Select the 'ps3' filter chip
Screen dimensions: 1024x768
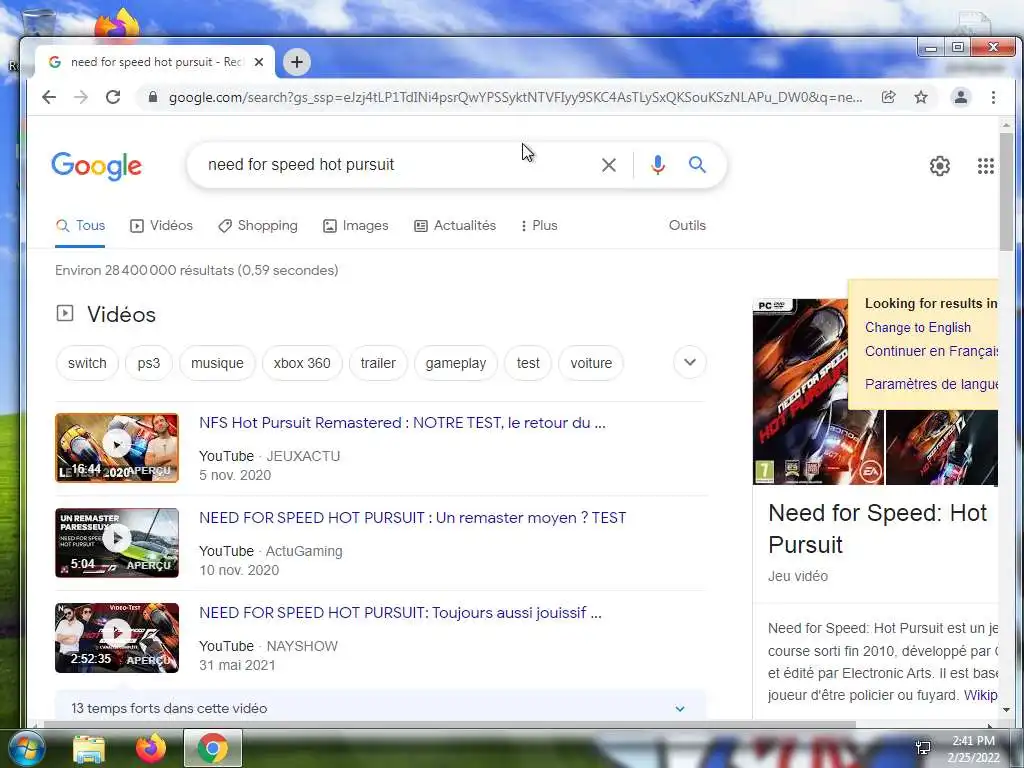tap(149, 363)
